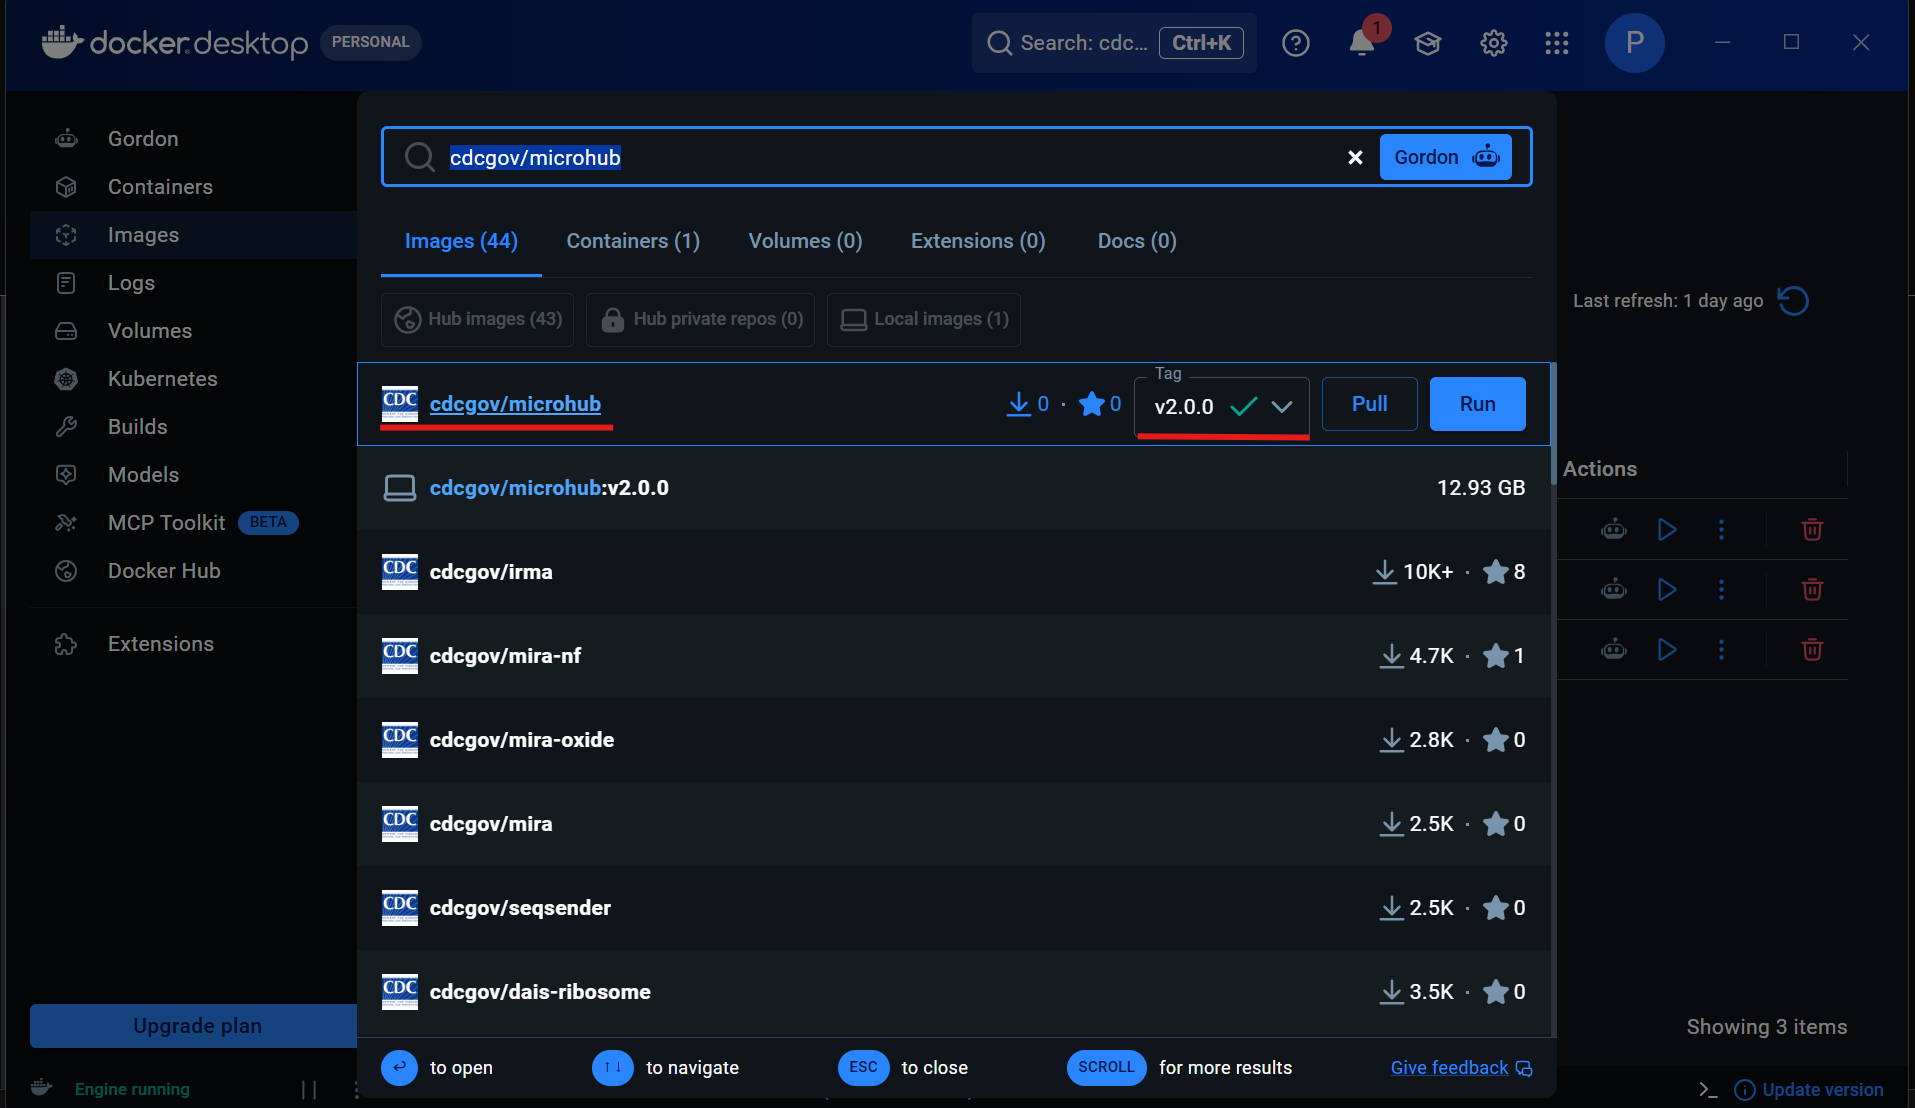This screenshot has height=1108, width=1915.
Task: Select the cdcgov/mira-nf result
Action: pos(955,656)
